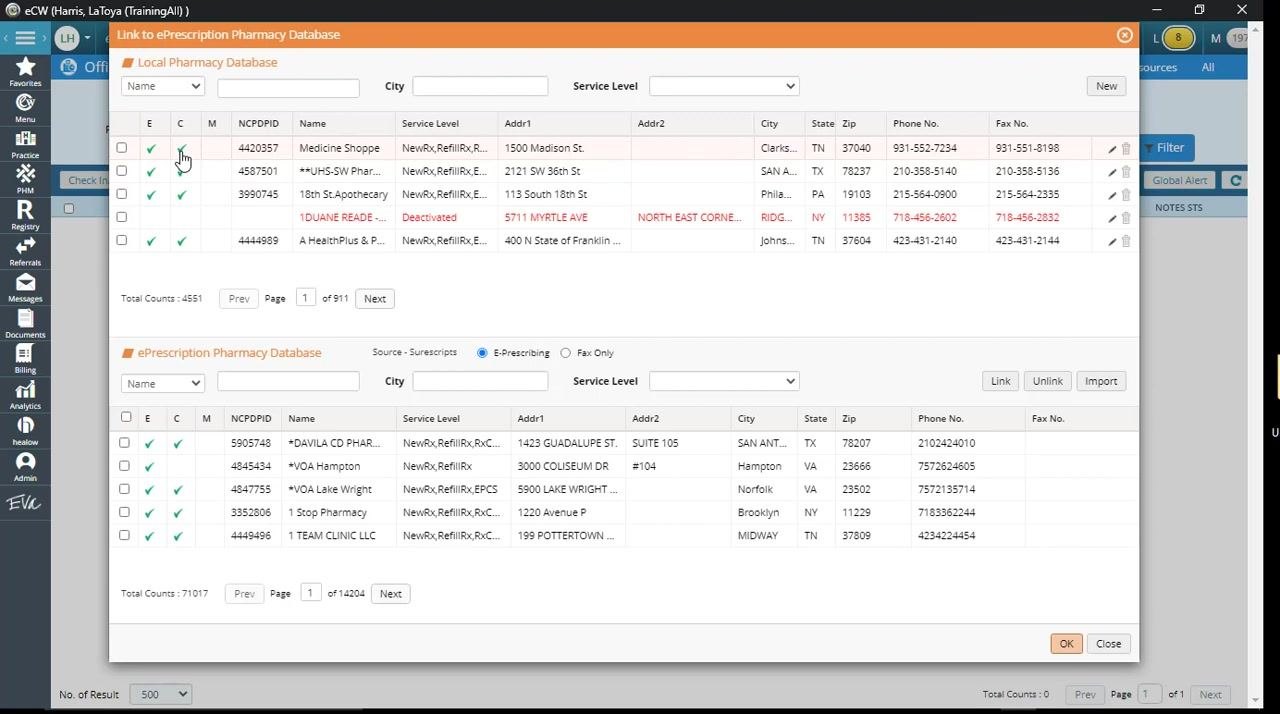Delete the A HealthPlus pharmacy row

[x=1126, y=241]
